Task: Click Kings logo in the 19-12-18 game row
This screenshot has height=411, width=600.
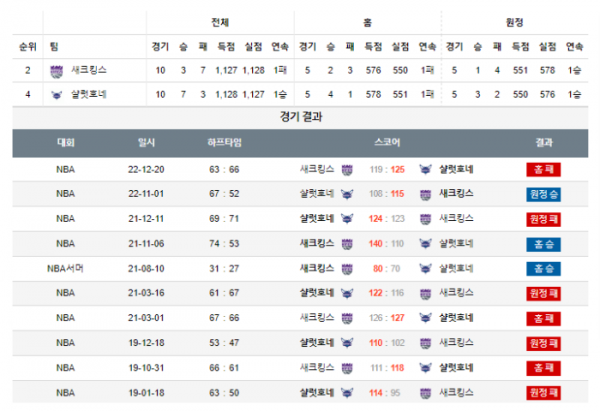Action: pyautogui.click(x=426, y=344)
